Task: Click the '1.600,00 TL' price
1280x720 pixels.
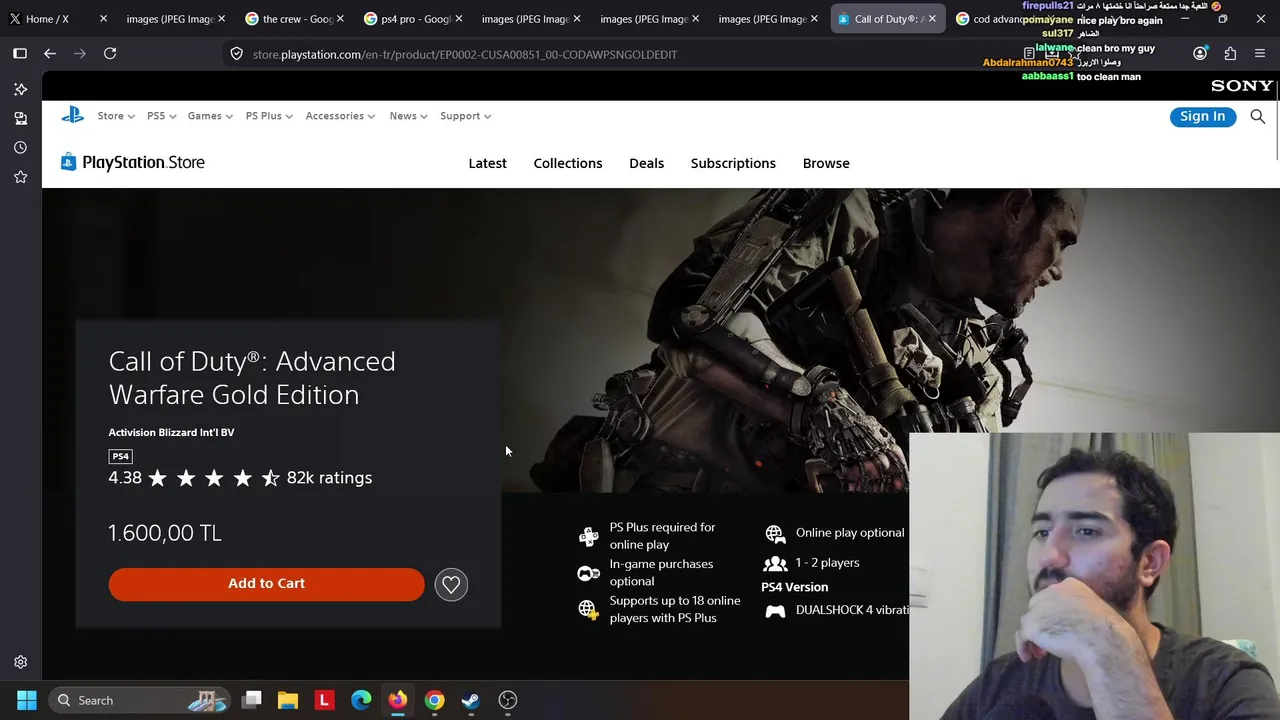Action: [x=165, y=533]
